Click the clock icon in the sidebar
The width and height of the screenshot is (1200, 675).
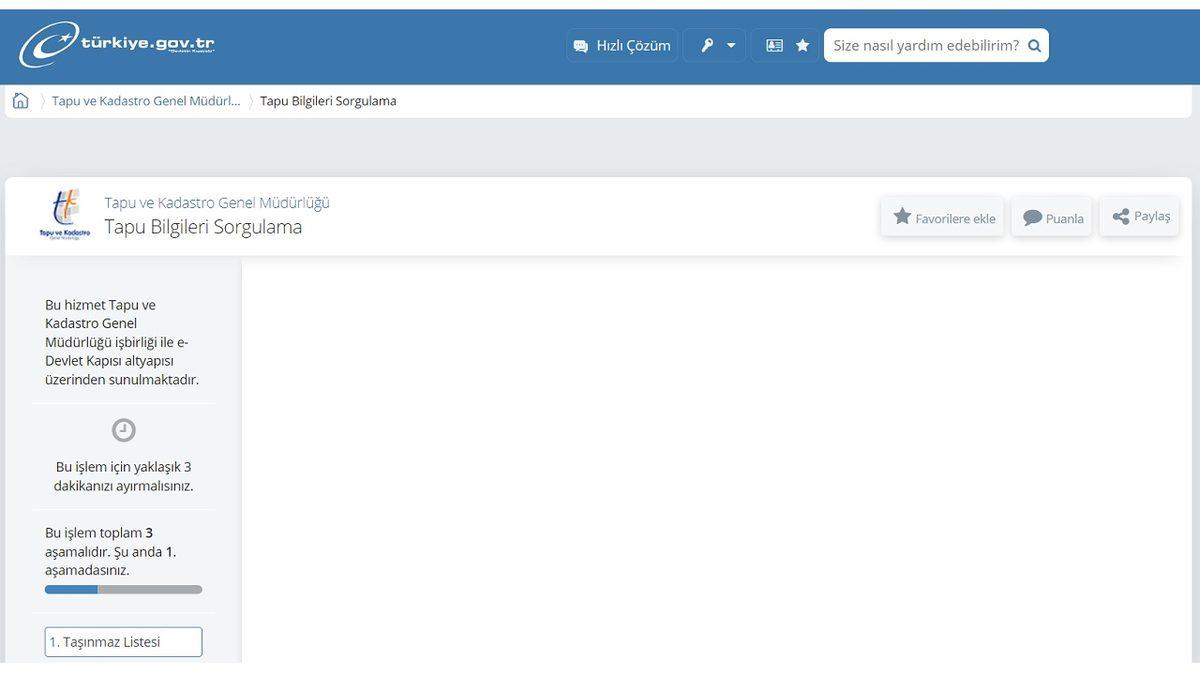coord(123,430)
